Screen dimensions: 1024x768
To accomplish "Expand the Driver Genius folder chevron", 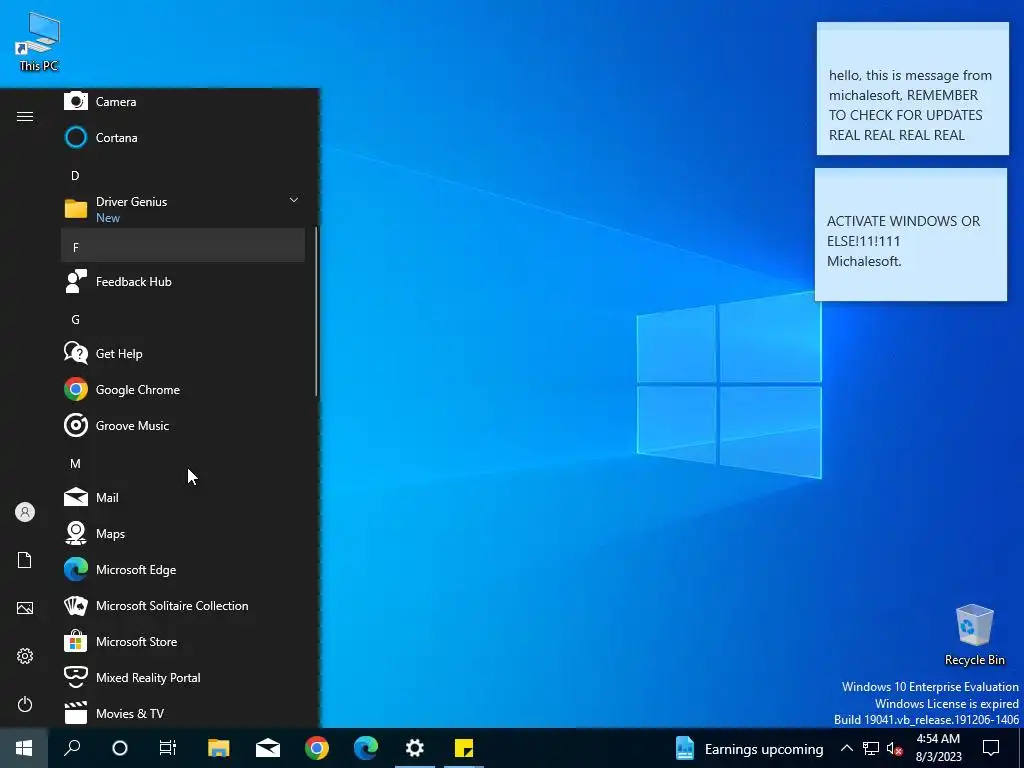I will (x=294, y=200).
